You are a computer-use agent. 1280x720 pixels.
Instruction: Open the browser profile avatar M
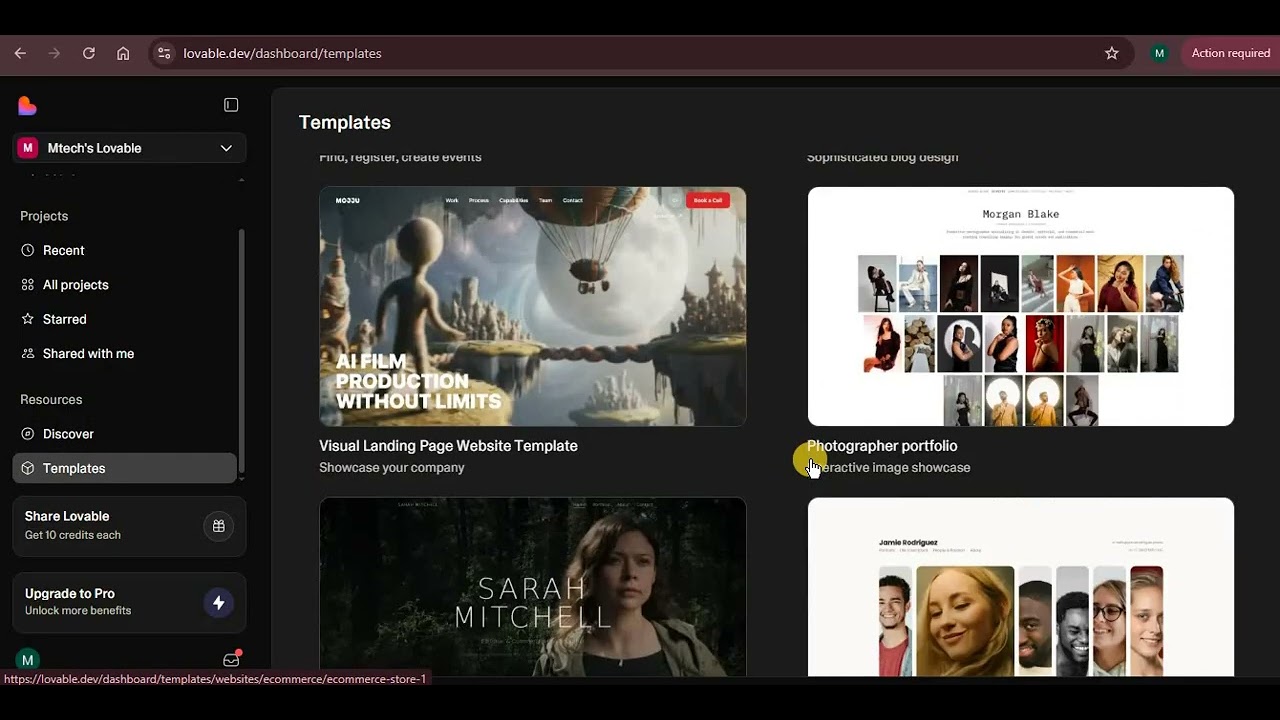pyautogui.click(x=1159, y=53)
